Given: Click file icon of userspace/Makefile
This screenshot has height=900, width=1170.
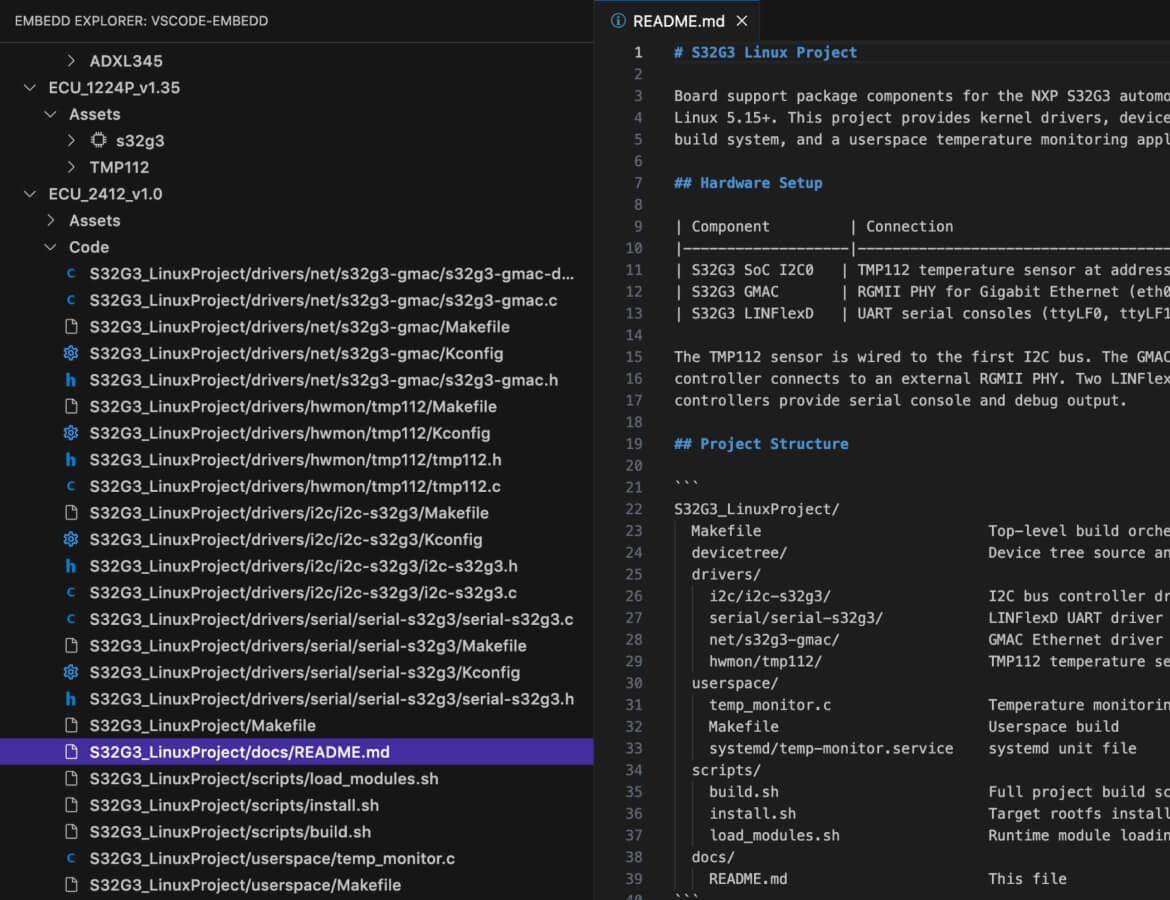Looking at the screenshot, I should (71, 885).
